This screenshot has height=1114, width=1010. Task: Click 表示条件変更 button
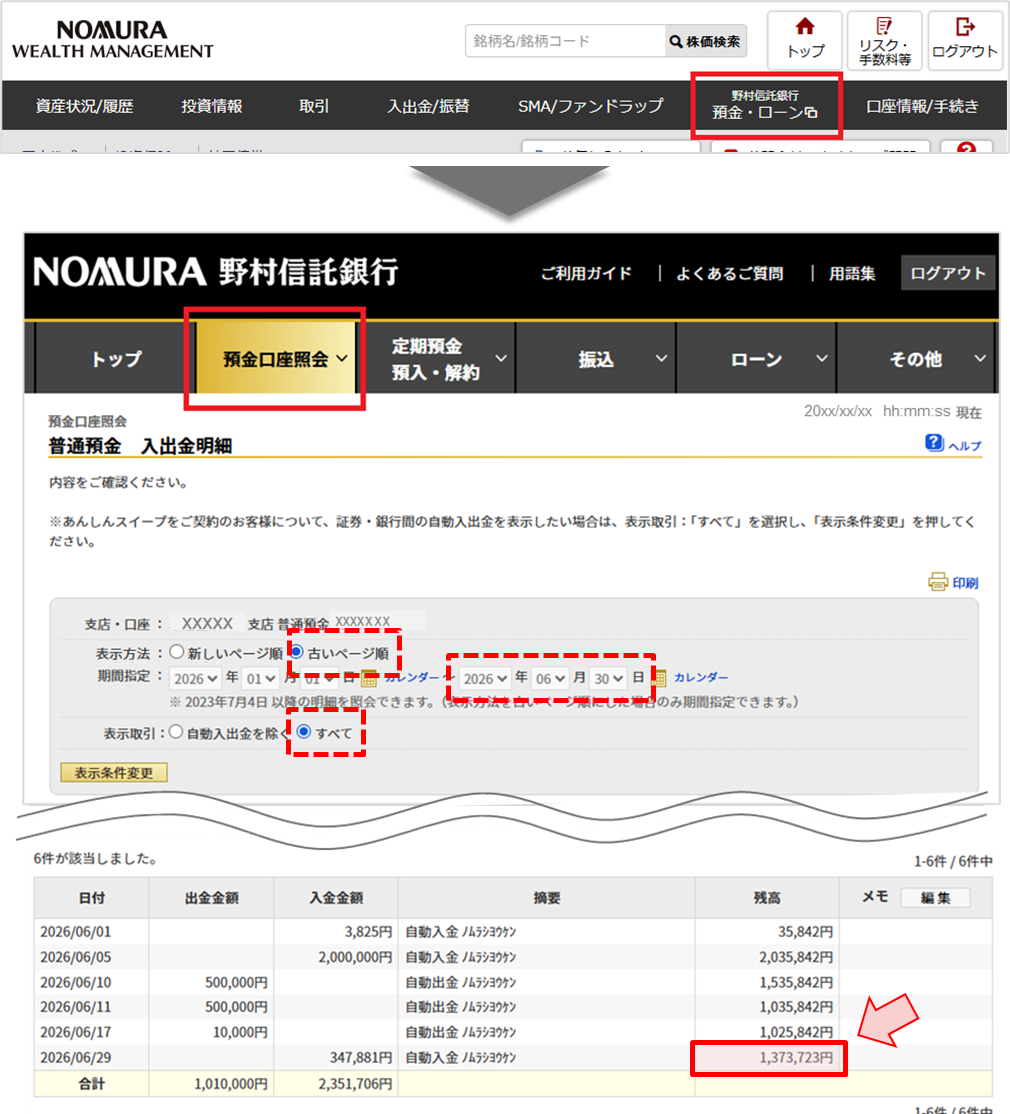point(114,772)
